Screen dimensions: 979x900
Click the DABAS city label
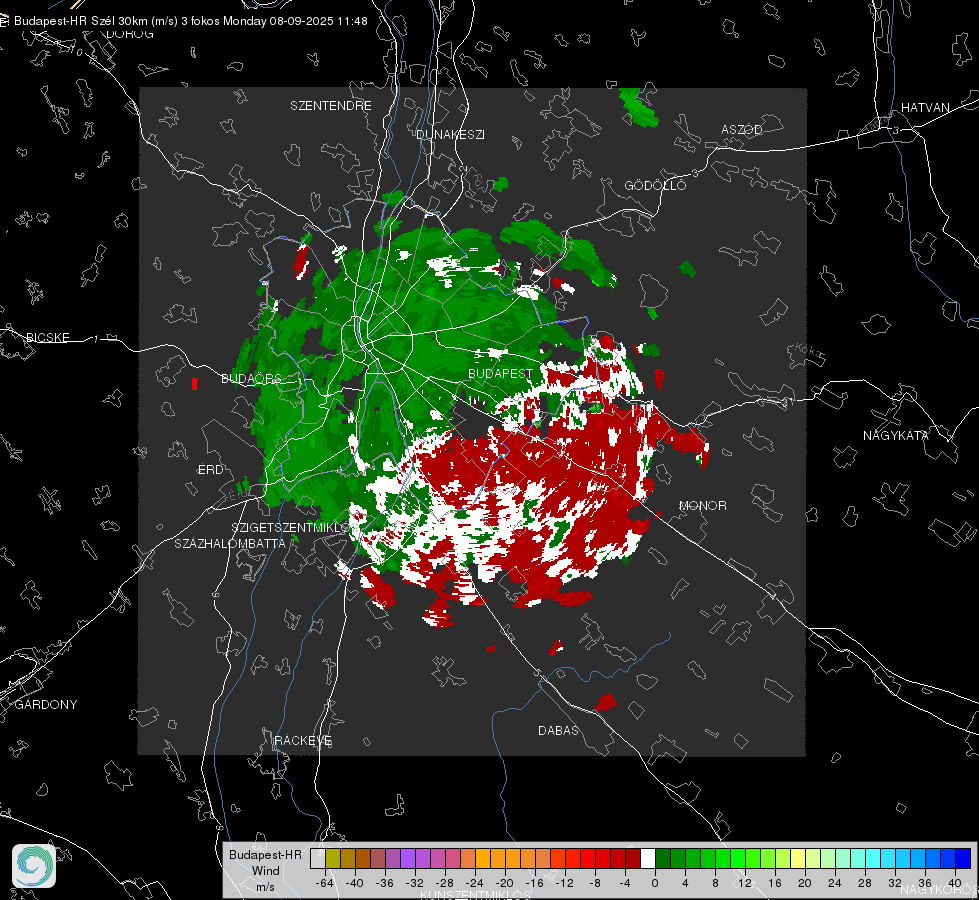(559, 730)
